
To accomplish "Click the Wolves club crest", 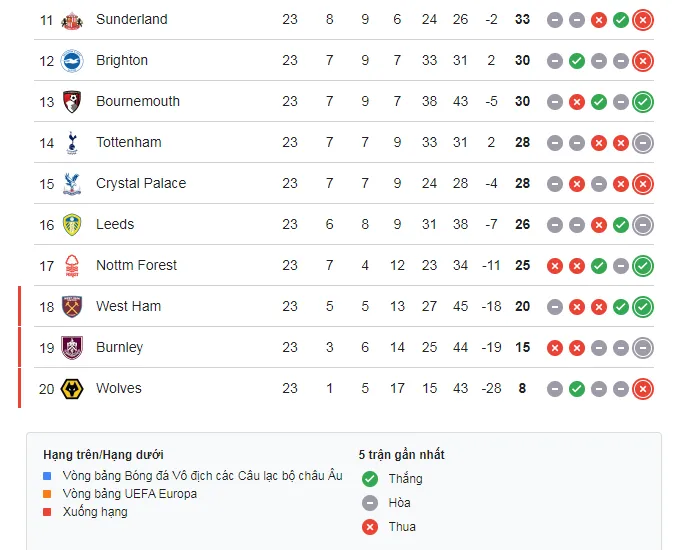I will tap(71, 389).
